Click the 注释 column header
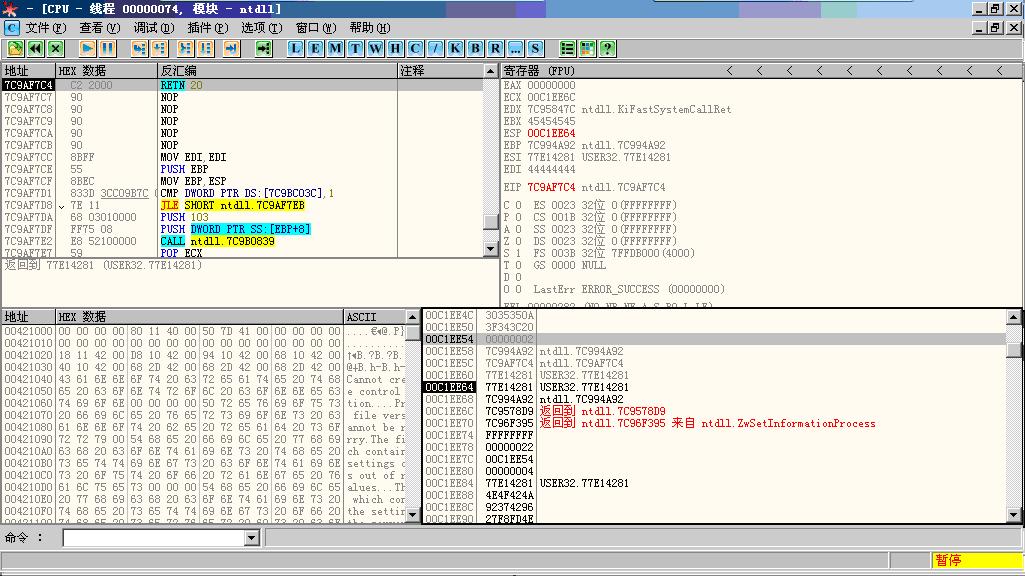This screenshot has width=1025, height=576. (x=441, y=71)
